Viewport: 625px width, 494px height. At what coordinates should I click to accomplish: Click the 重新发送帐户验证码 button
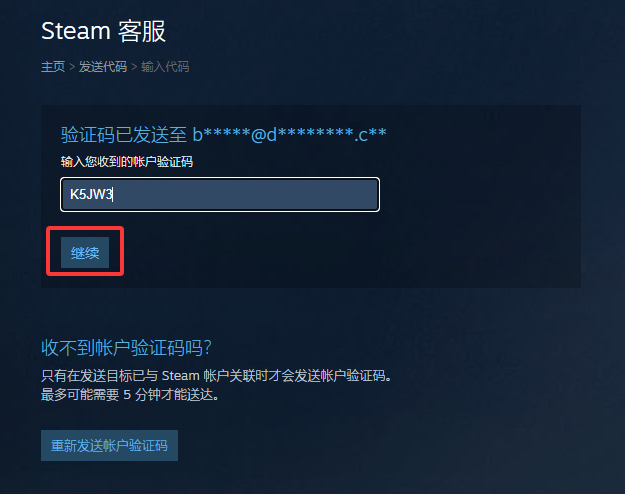tap(109, 445)
